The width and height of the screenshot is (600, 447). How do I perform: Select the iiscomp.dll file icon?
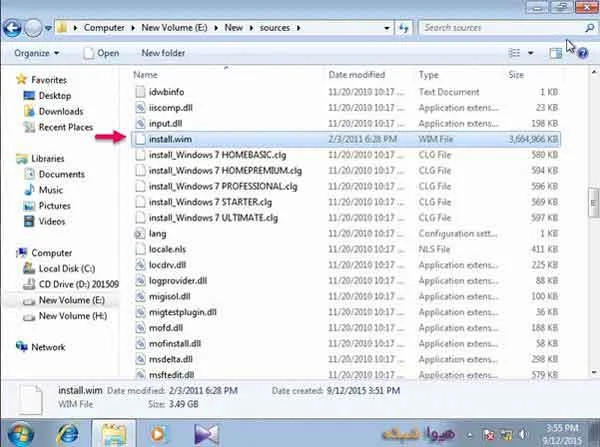[140, 108]
